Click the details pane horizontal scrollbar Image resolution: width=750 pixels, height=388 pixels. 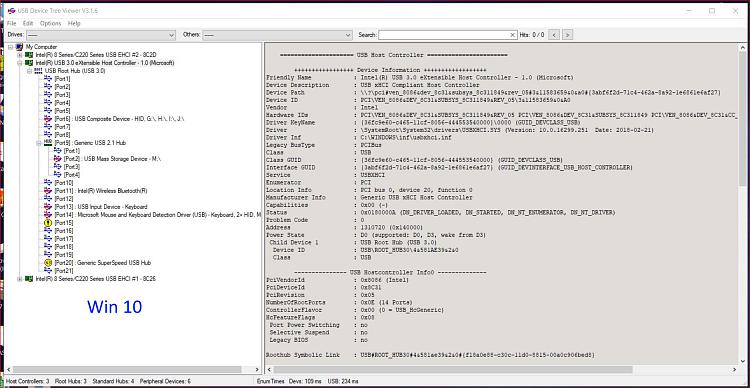tap(453, 370)
